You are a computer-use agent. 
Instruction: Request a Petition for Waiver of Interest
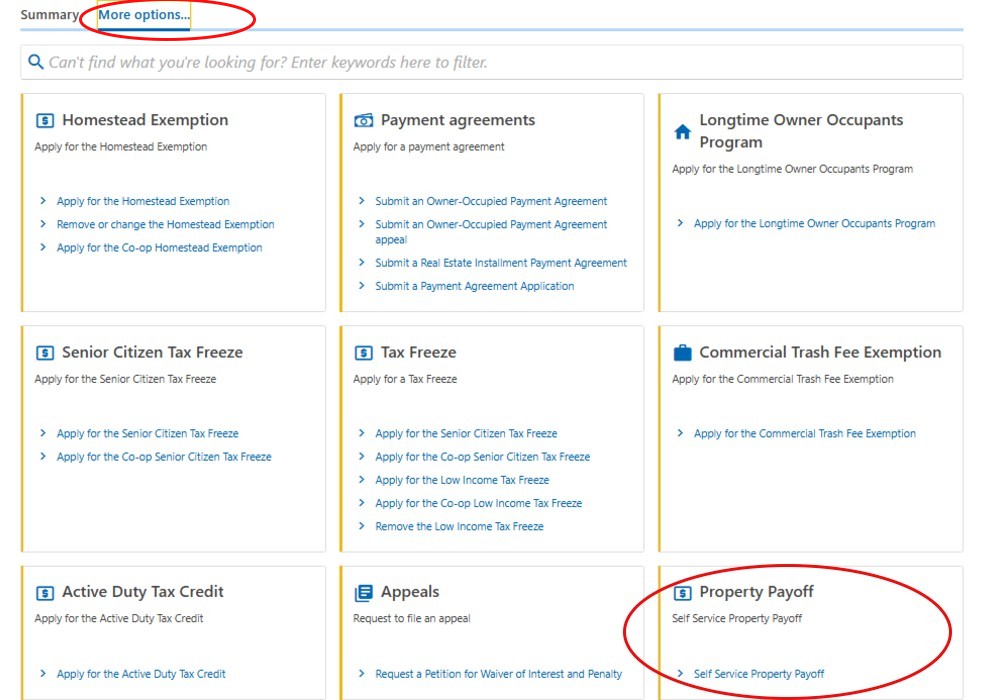[x=498, y=674]
